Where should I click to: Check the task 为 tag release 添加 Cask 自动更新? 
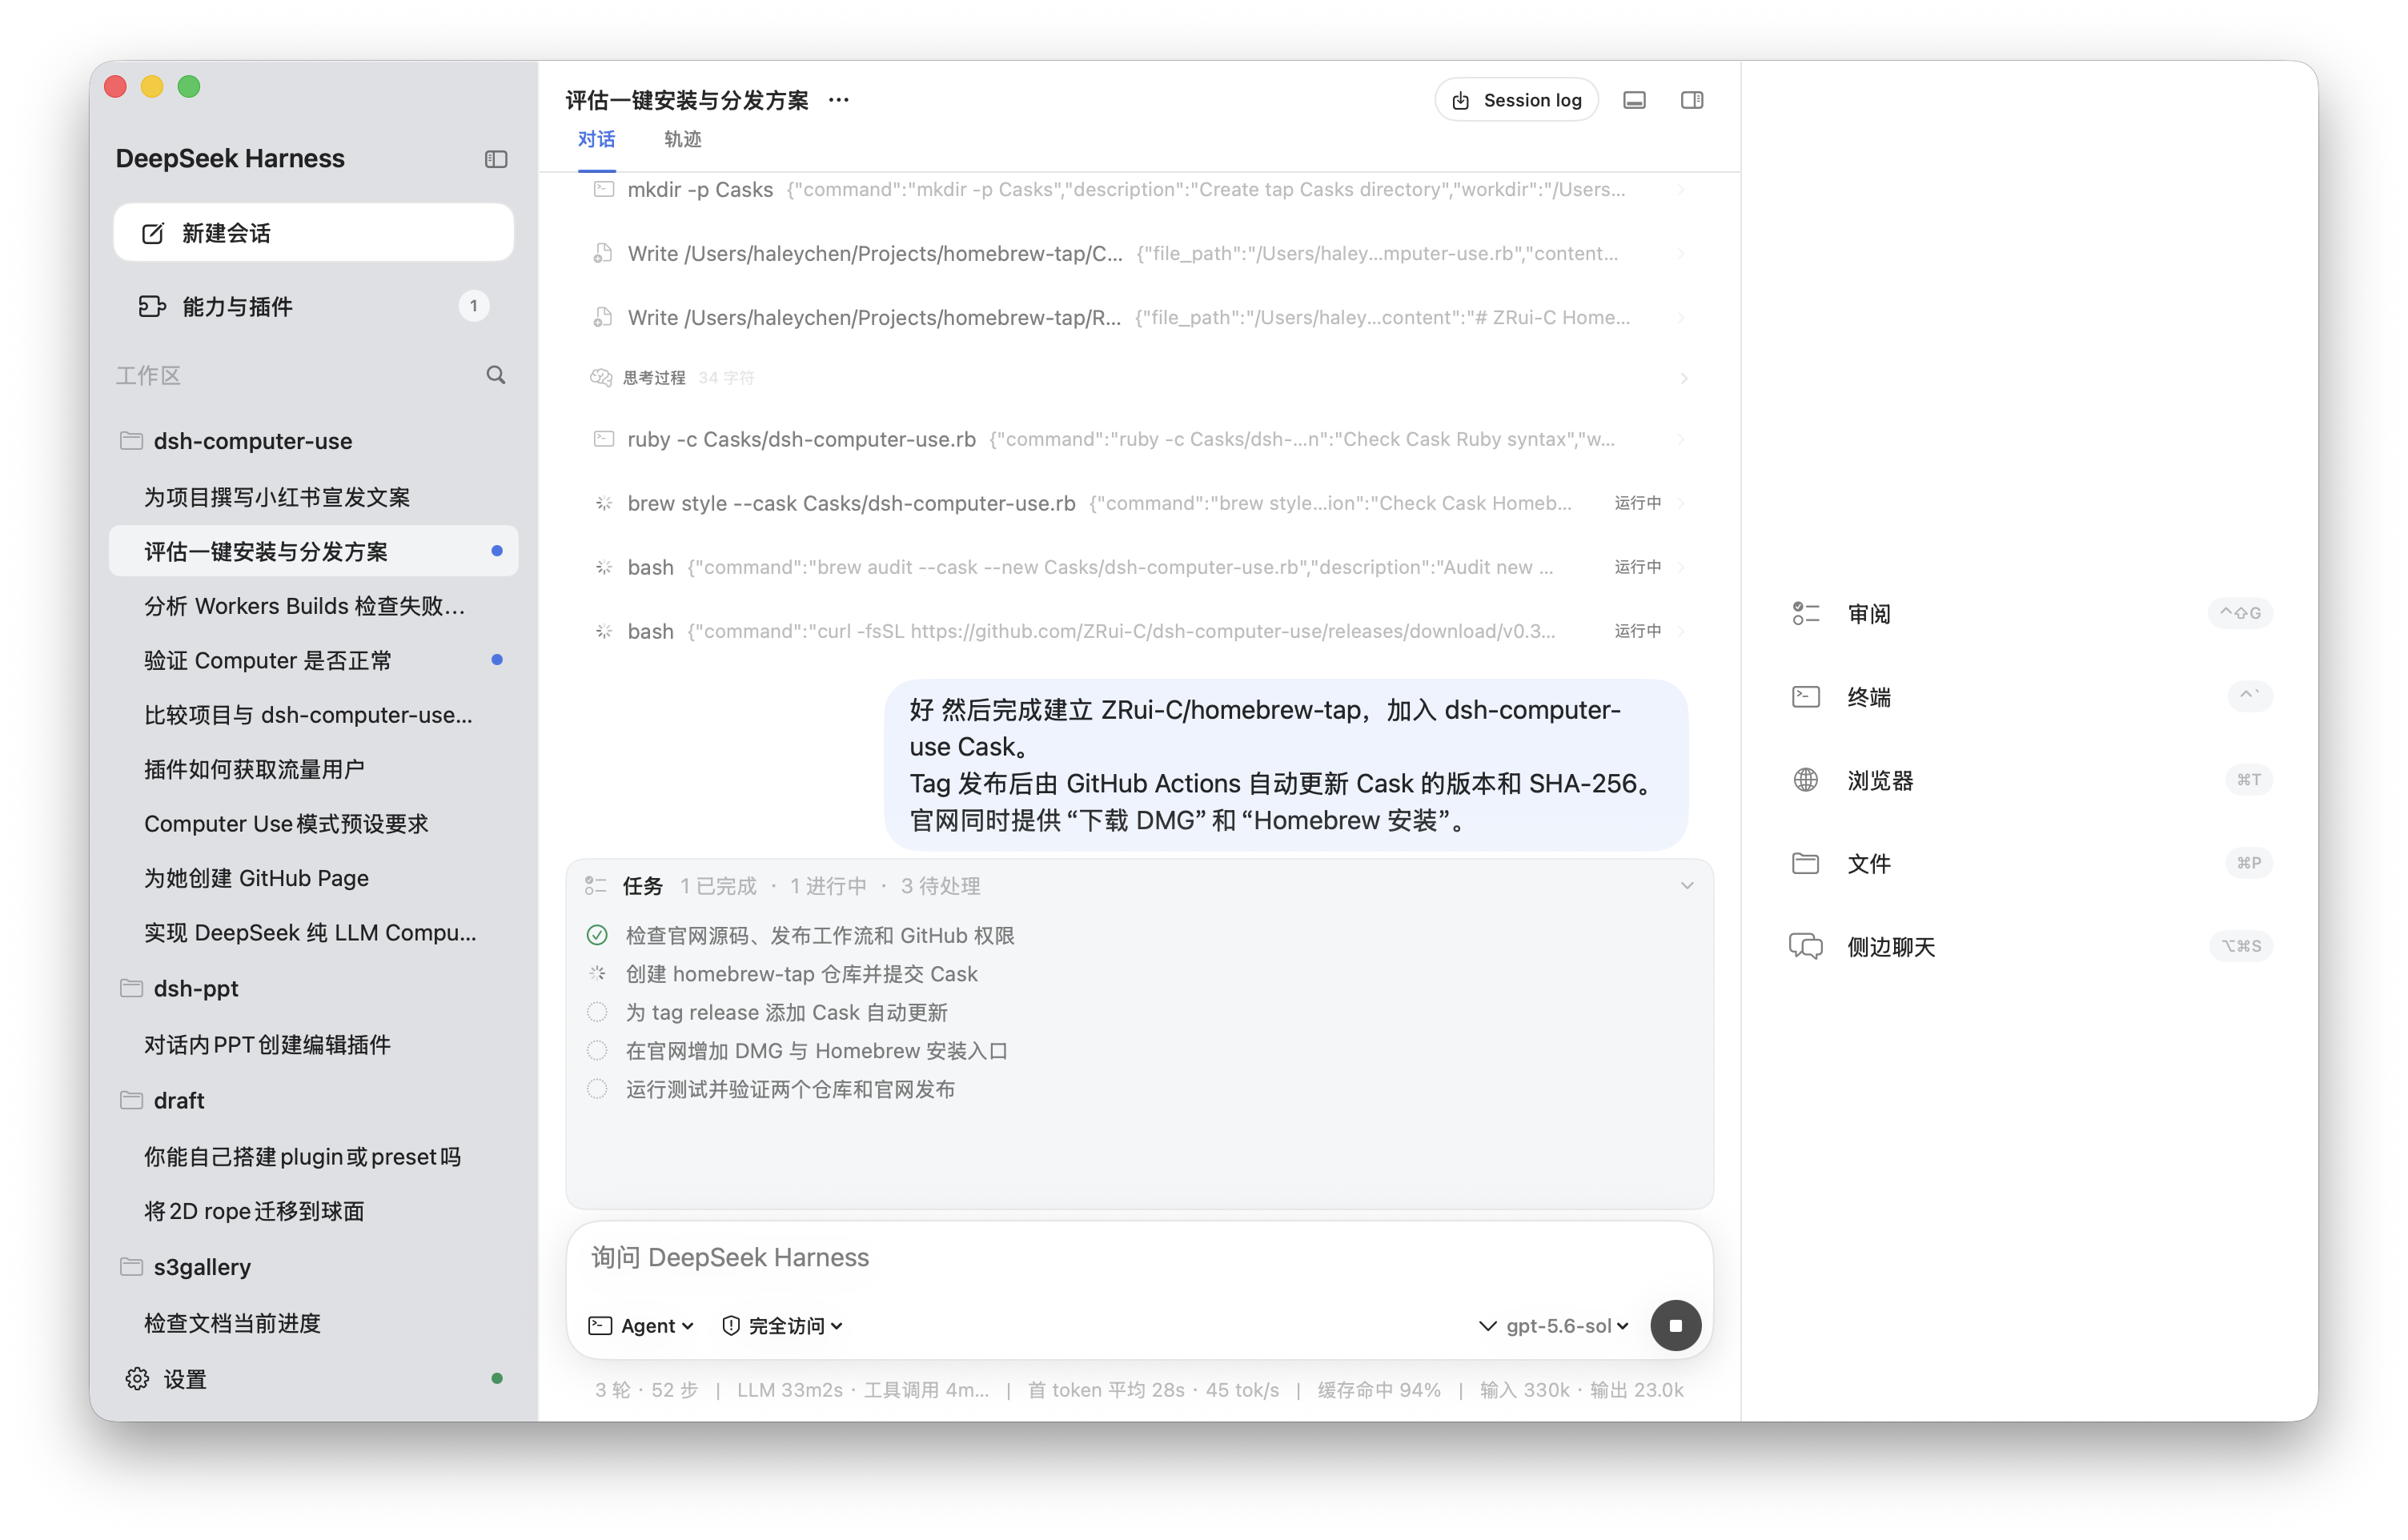(x=597, y=1012)
